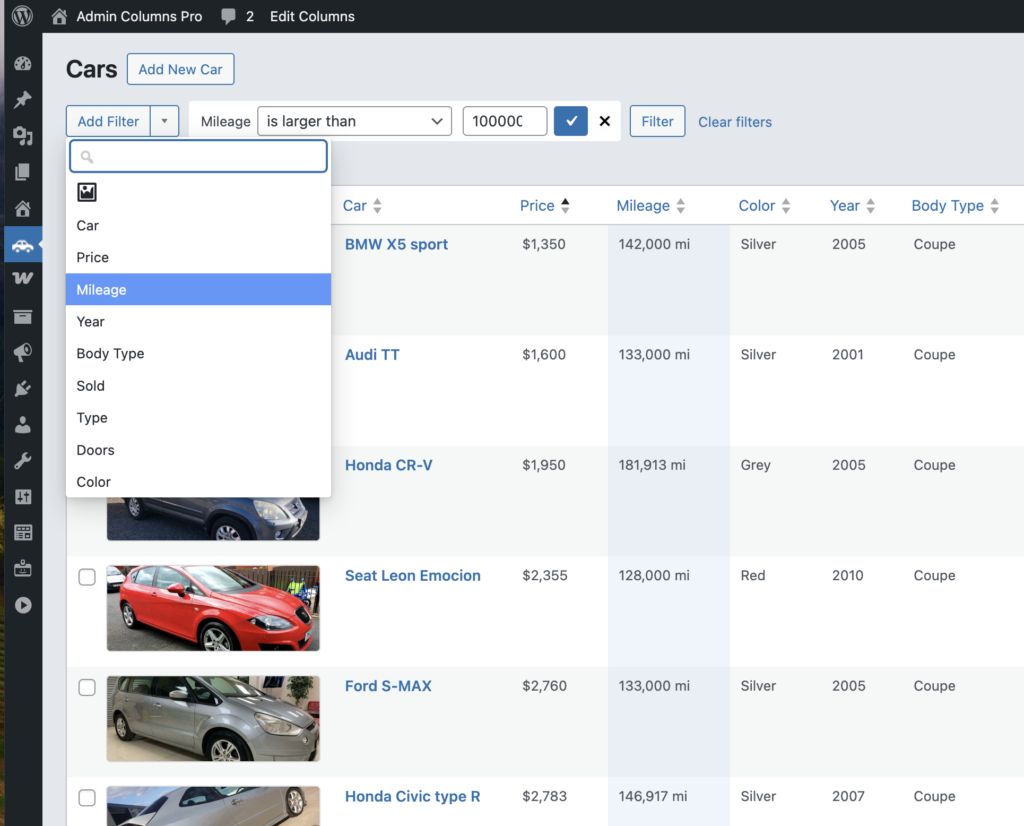Tick the checkbox for Seat Leon Emocion
Image resolution: width=1024 pixels, height=826 pixels.
[x=87, y=577]
